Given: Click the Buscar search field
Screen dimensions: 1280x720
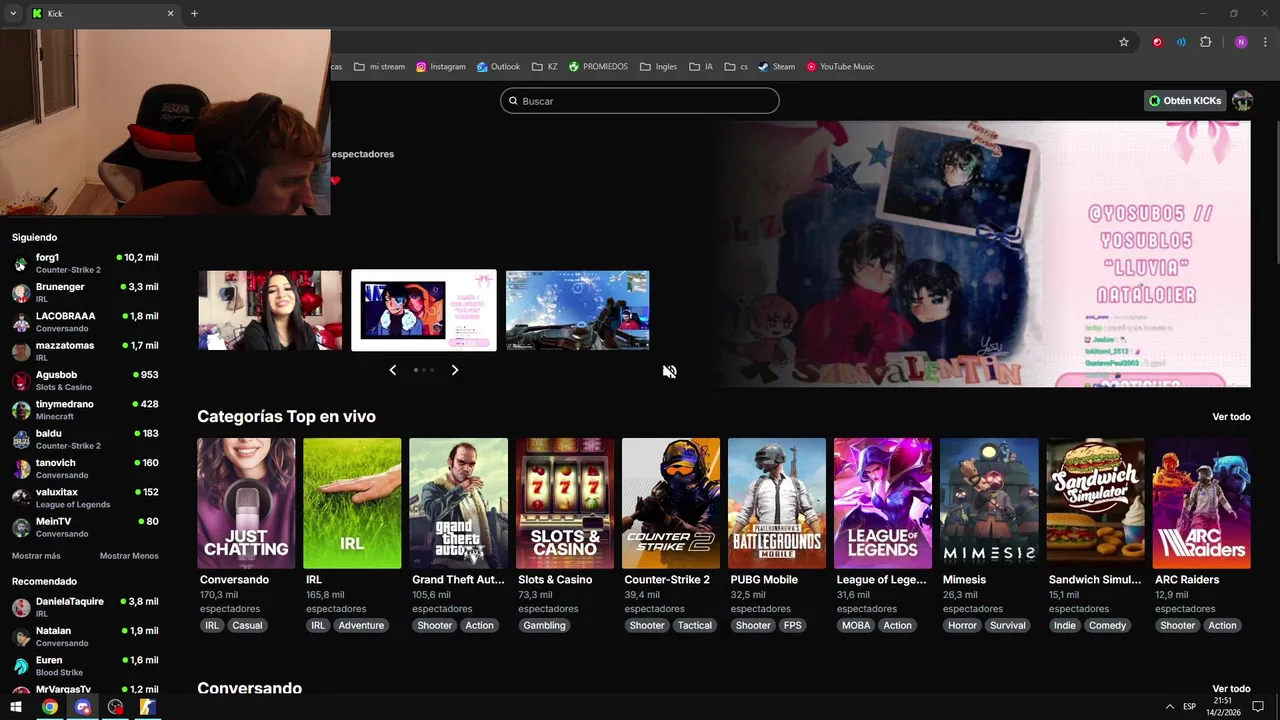Looking at the screenshot, I should (x=640, y=101).
